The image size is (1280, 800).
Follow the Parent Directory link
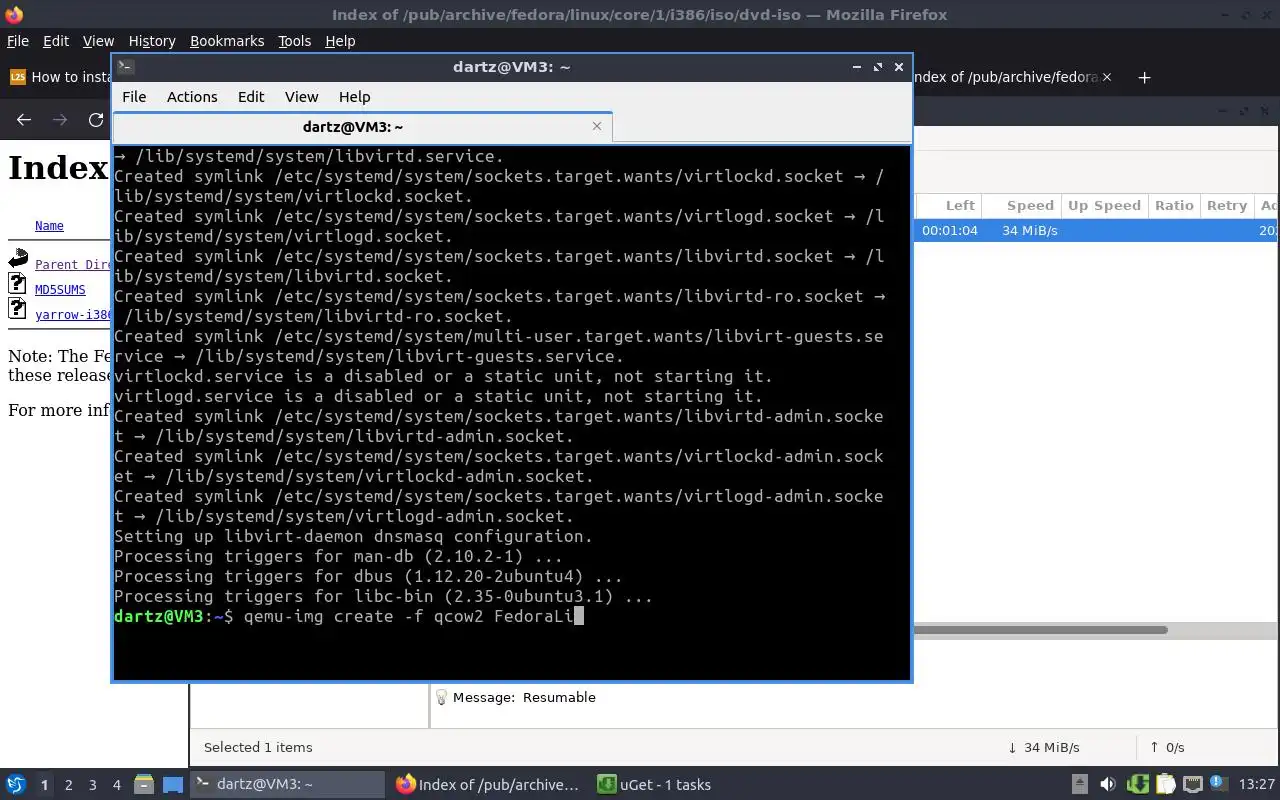pos(73,265)
